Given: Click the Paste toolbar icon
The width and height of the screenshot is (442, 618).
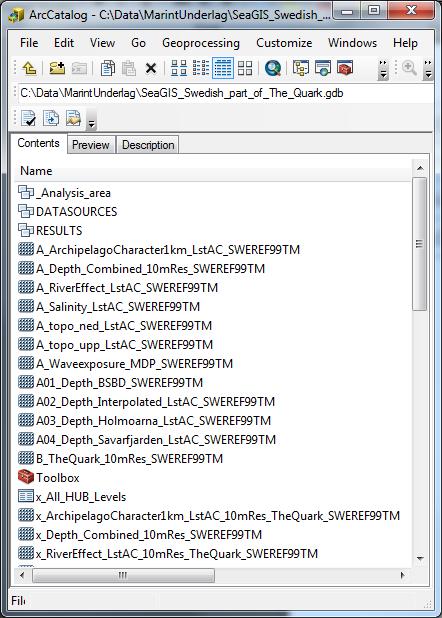Looking at the screenshot, I should click(x=129, y=68).
